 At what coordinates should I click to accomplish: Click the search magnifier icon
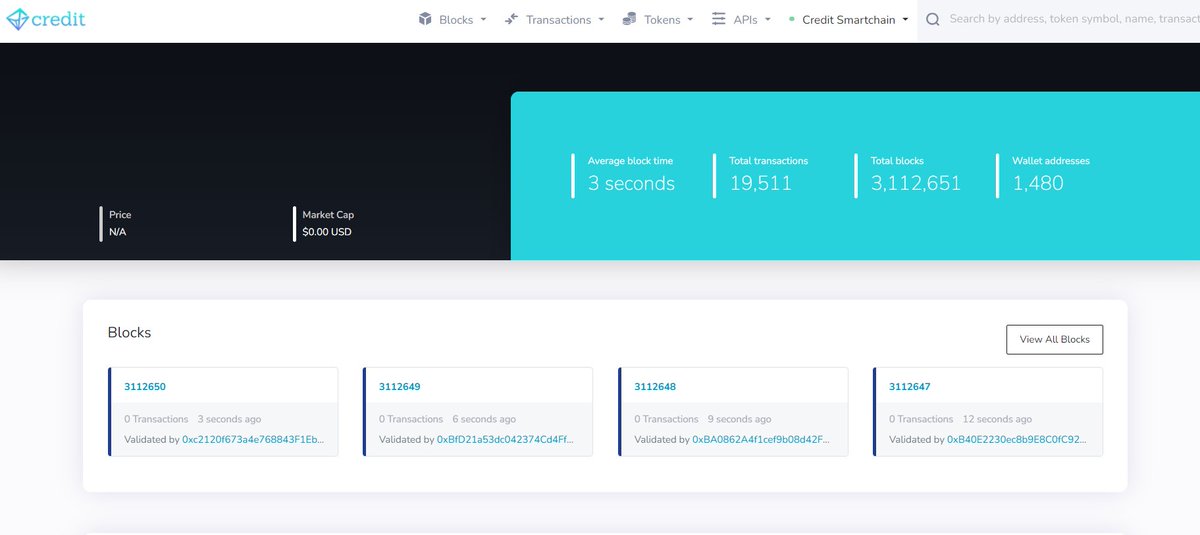point(933,19)
